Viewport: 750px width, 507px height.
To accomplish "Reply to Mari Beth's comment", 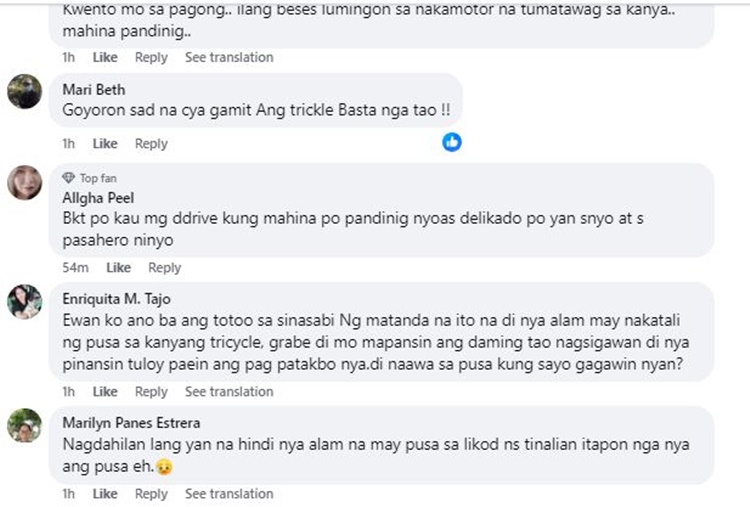I will tap(151, 143).
